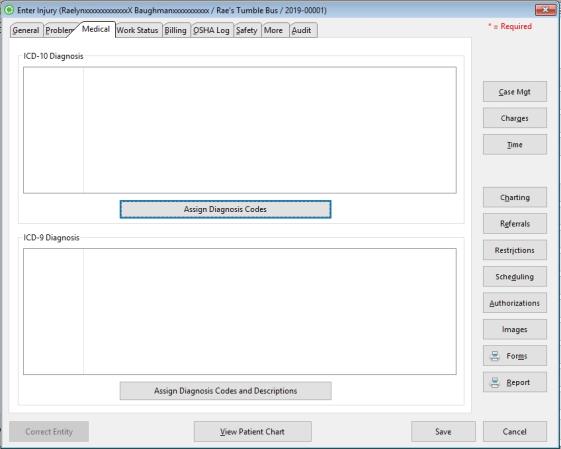Open the Safety tab

click(247, 30)
